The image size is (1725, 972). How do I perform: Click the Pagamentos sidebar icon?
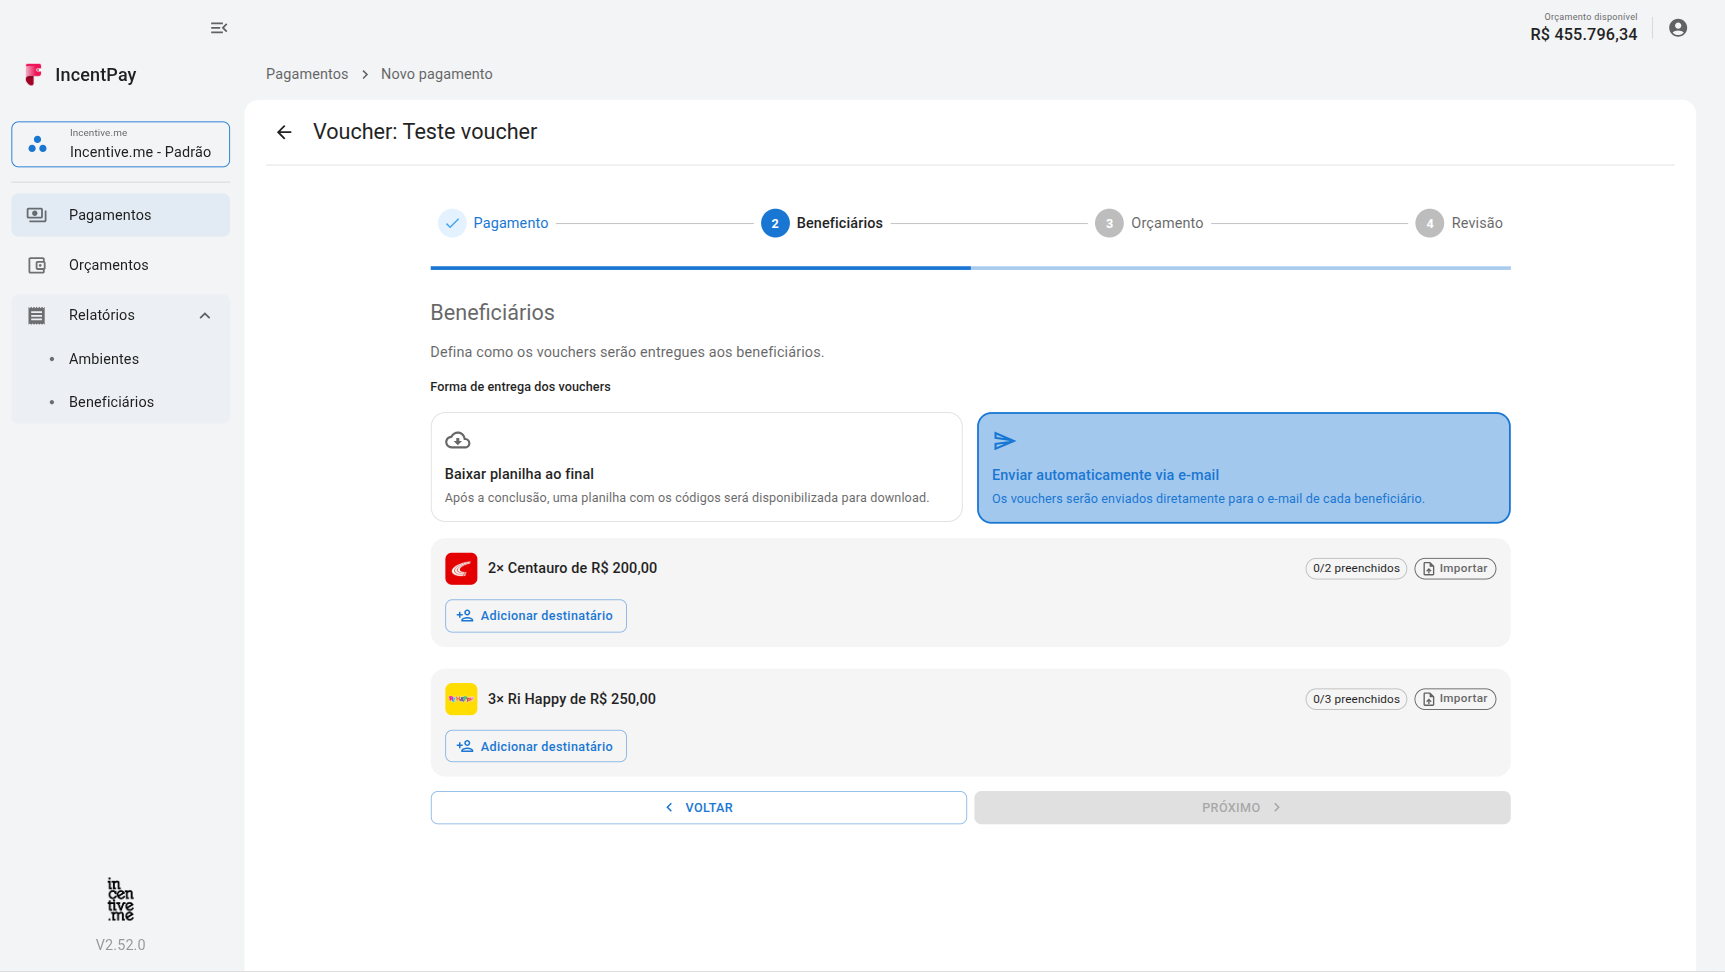click(37, 215)
